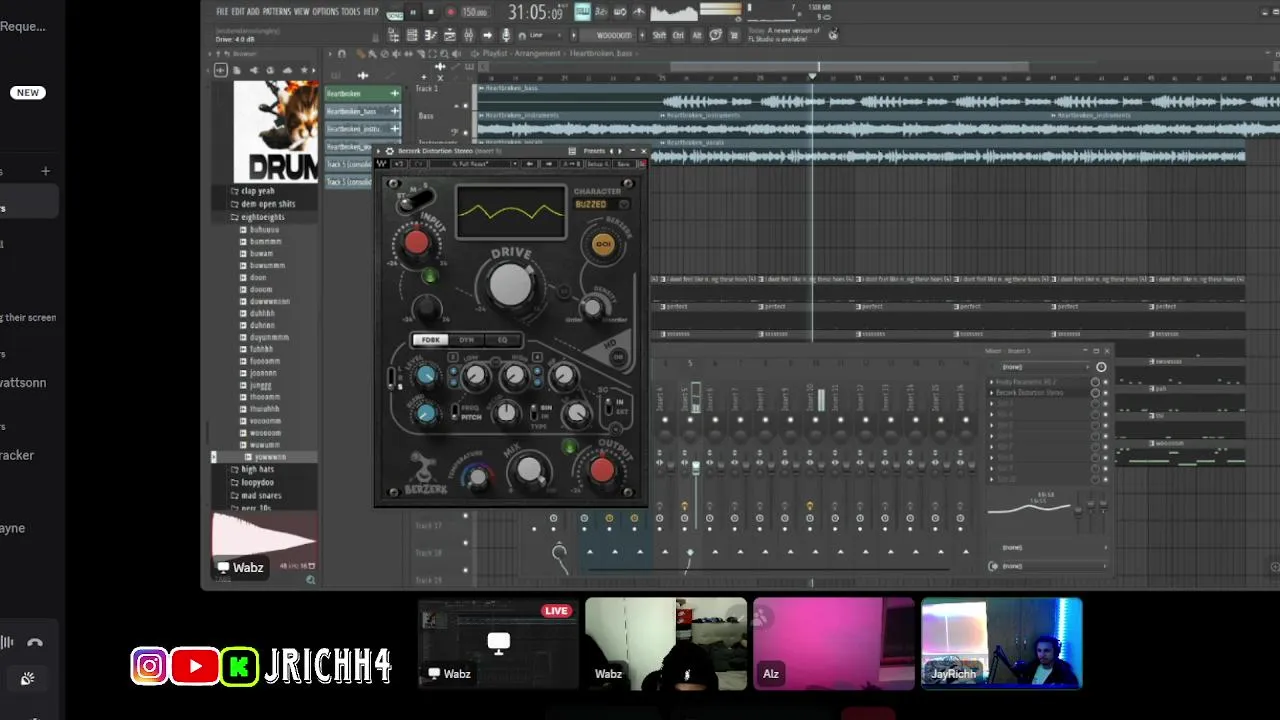Click the update notification icon
The height and width of the screenshot is (720, 1280).
(x=834, y=34)
